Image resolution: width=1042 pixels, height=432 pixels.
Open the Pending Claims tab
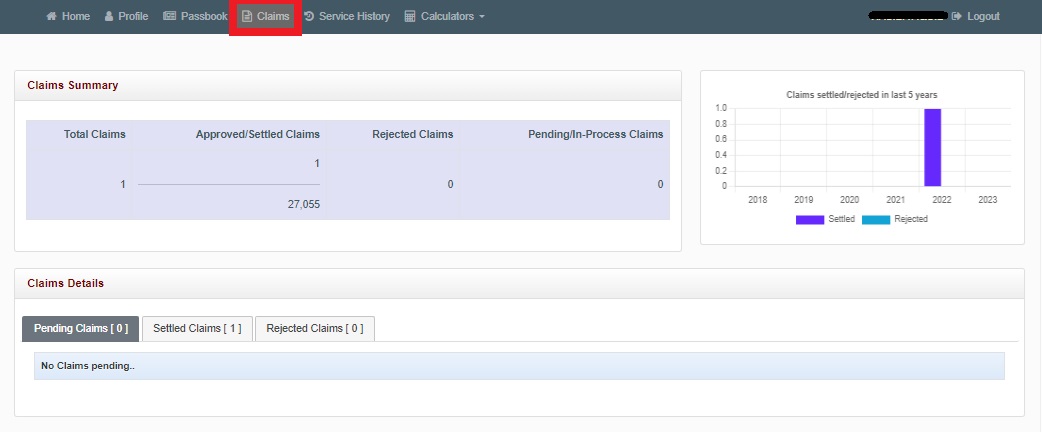pyautogui.click(x=80, y=328)
